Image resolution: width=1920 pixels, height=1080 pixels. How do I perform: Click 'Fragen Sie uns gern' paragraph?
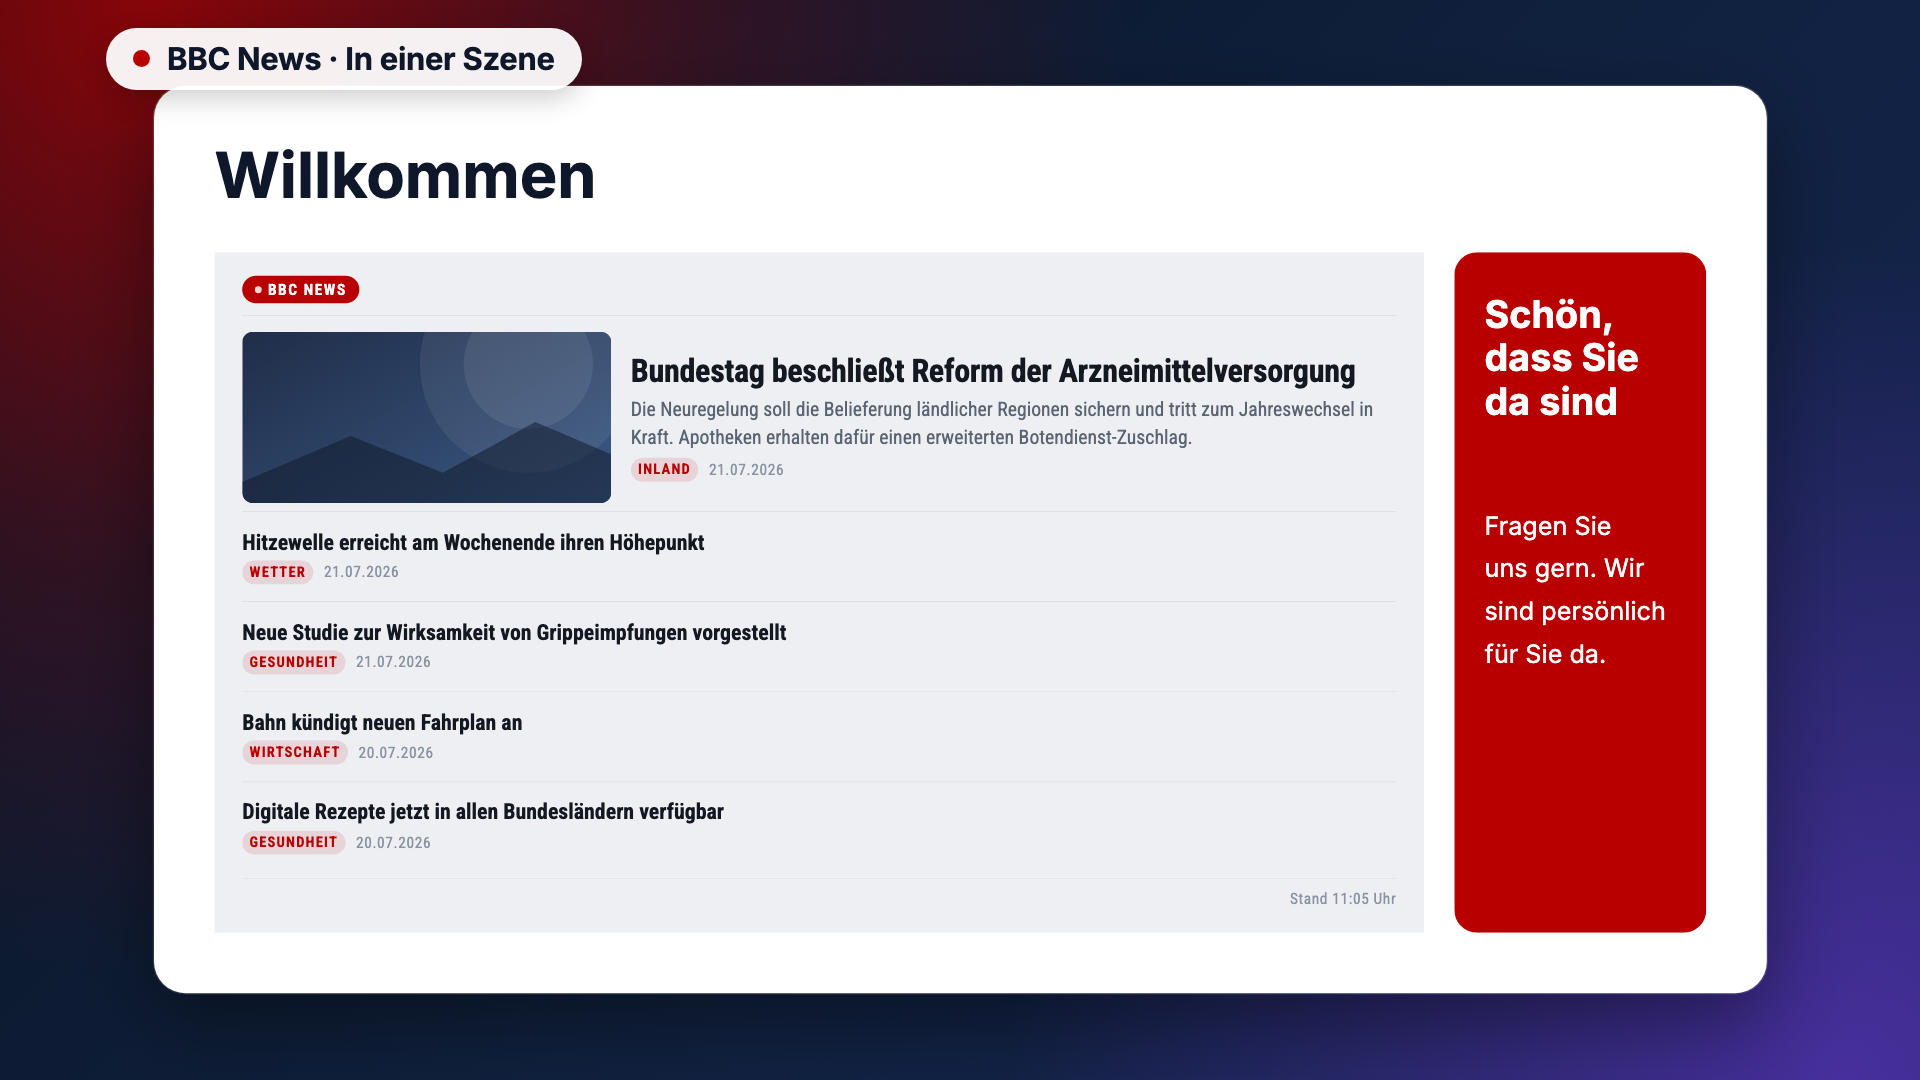[1574, 590]
